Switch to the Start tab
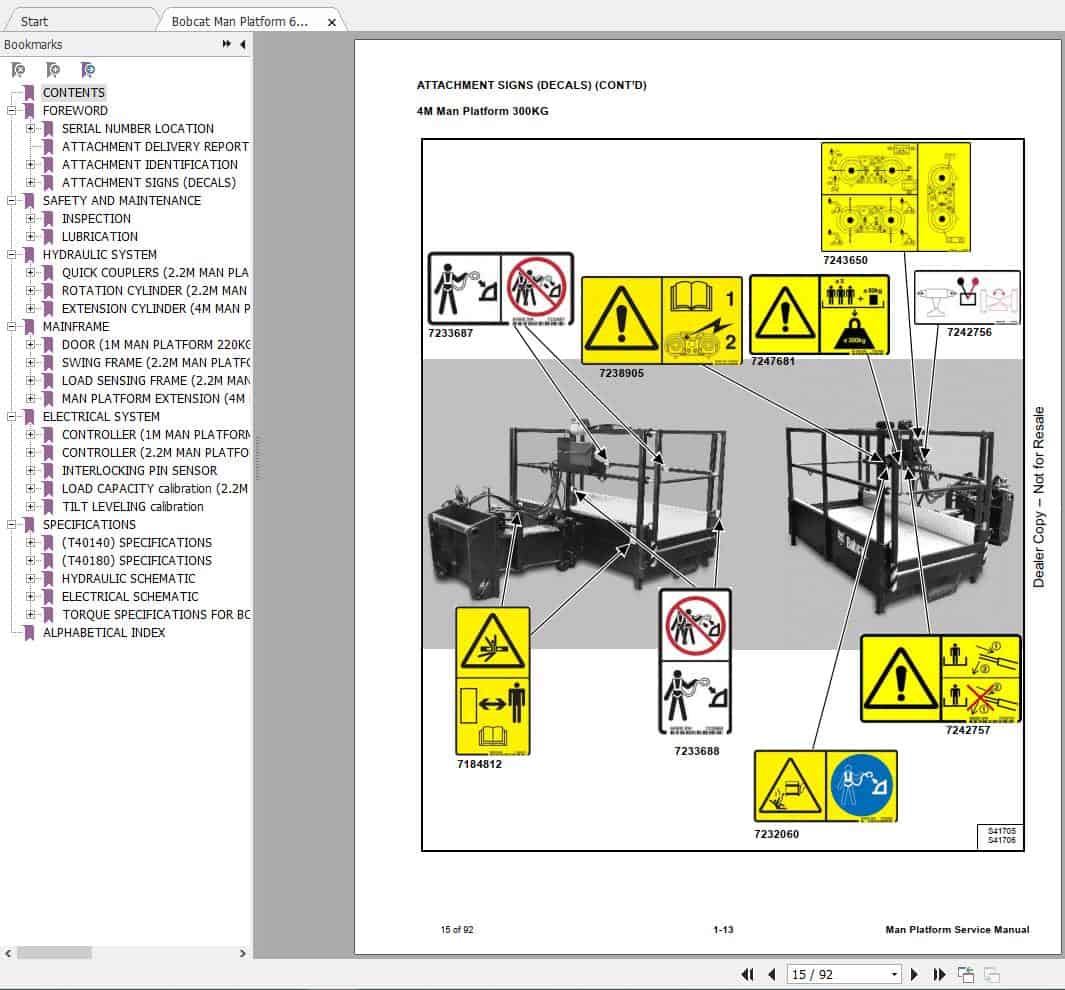The width and height of the screenshot is (1065, 990). coord(33,20)
